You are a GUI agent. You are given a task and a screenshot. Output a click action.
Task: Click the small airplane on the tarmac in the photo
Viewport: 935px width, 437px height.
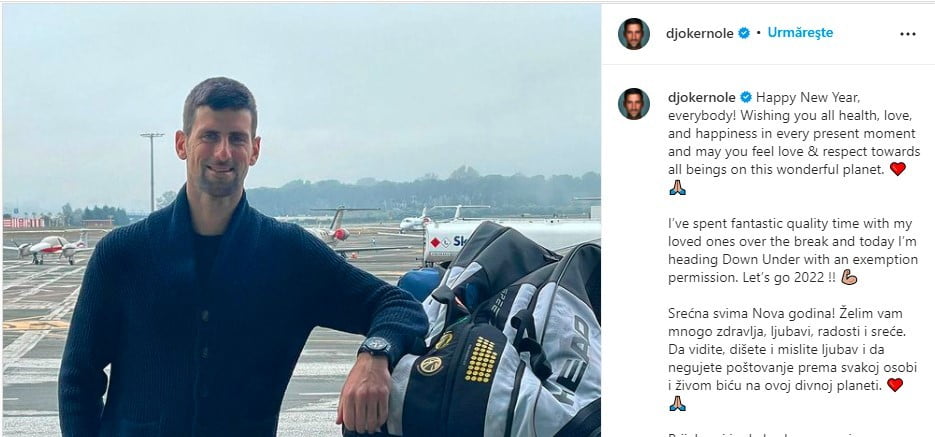(47, 246)
